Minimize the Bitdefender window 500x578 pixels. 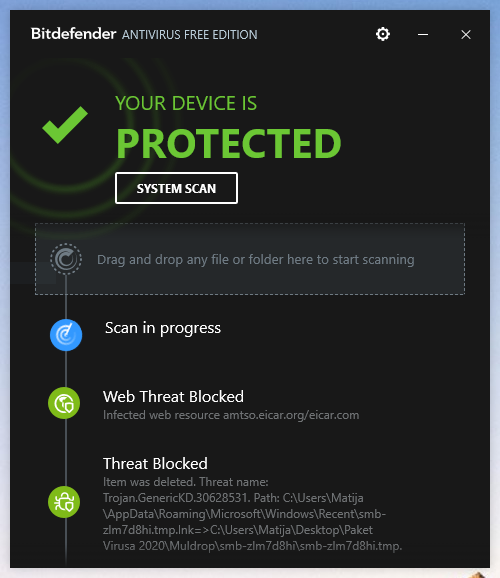coord(423,35)
